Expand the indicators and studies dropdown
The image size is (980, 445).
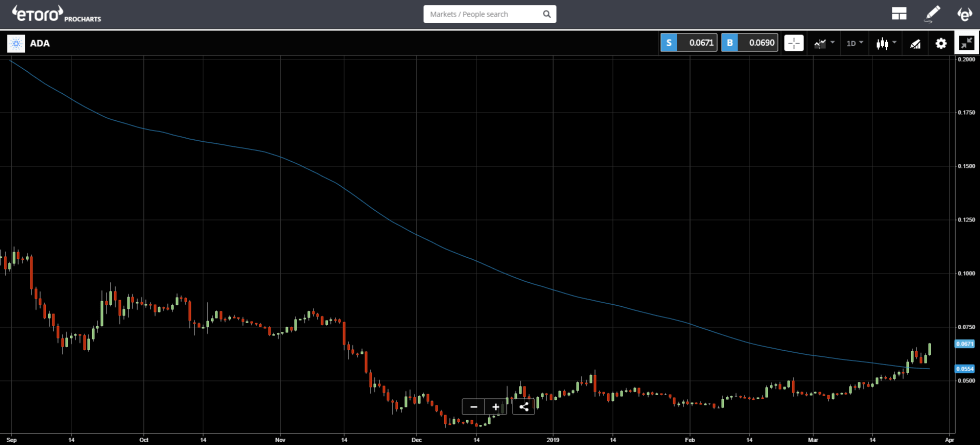pos(825,44)
